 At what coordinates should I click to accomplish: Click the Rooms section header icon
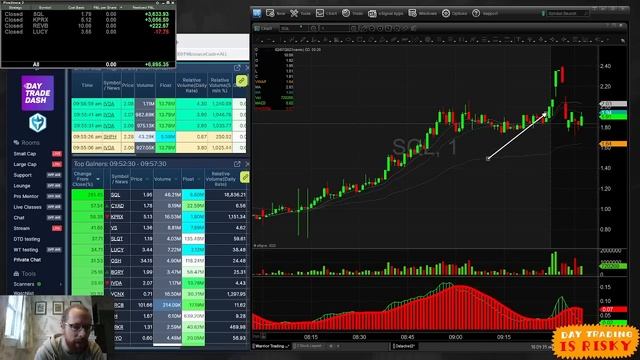[x=16, y=142]
